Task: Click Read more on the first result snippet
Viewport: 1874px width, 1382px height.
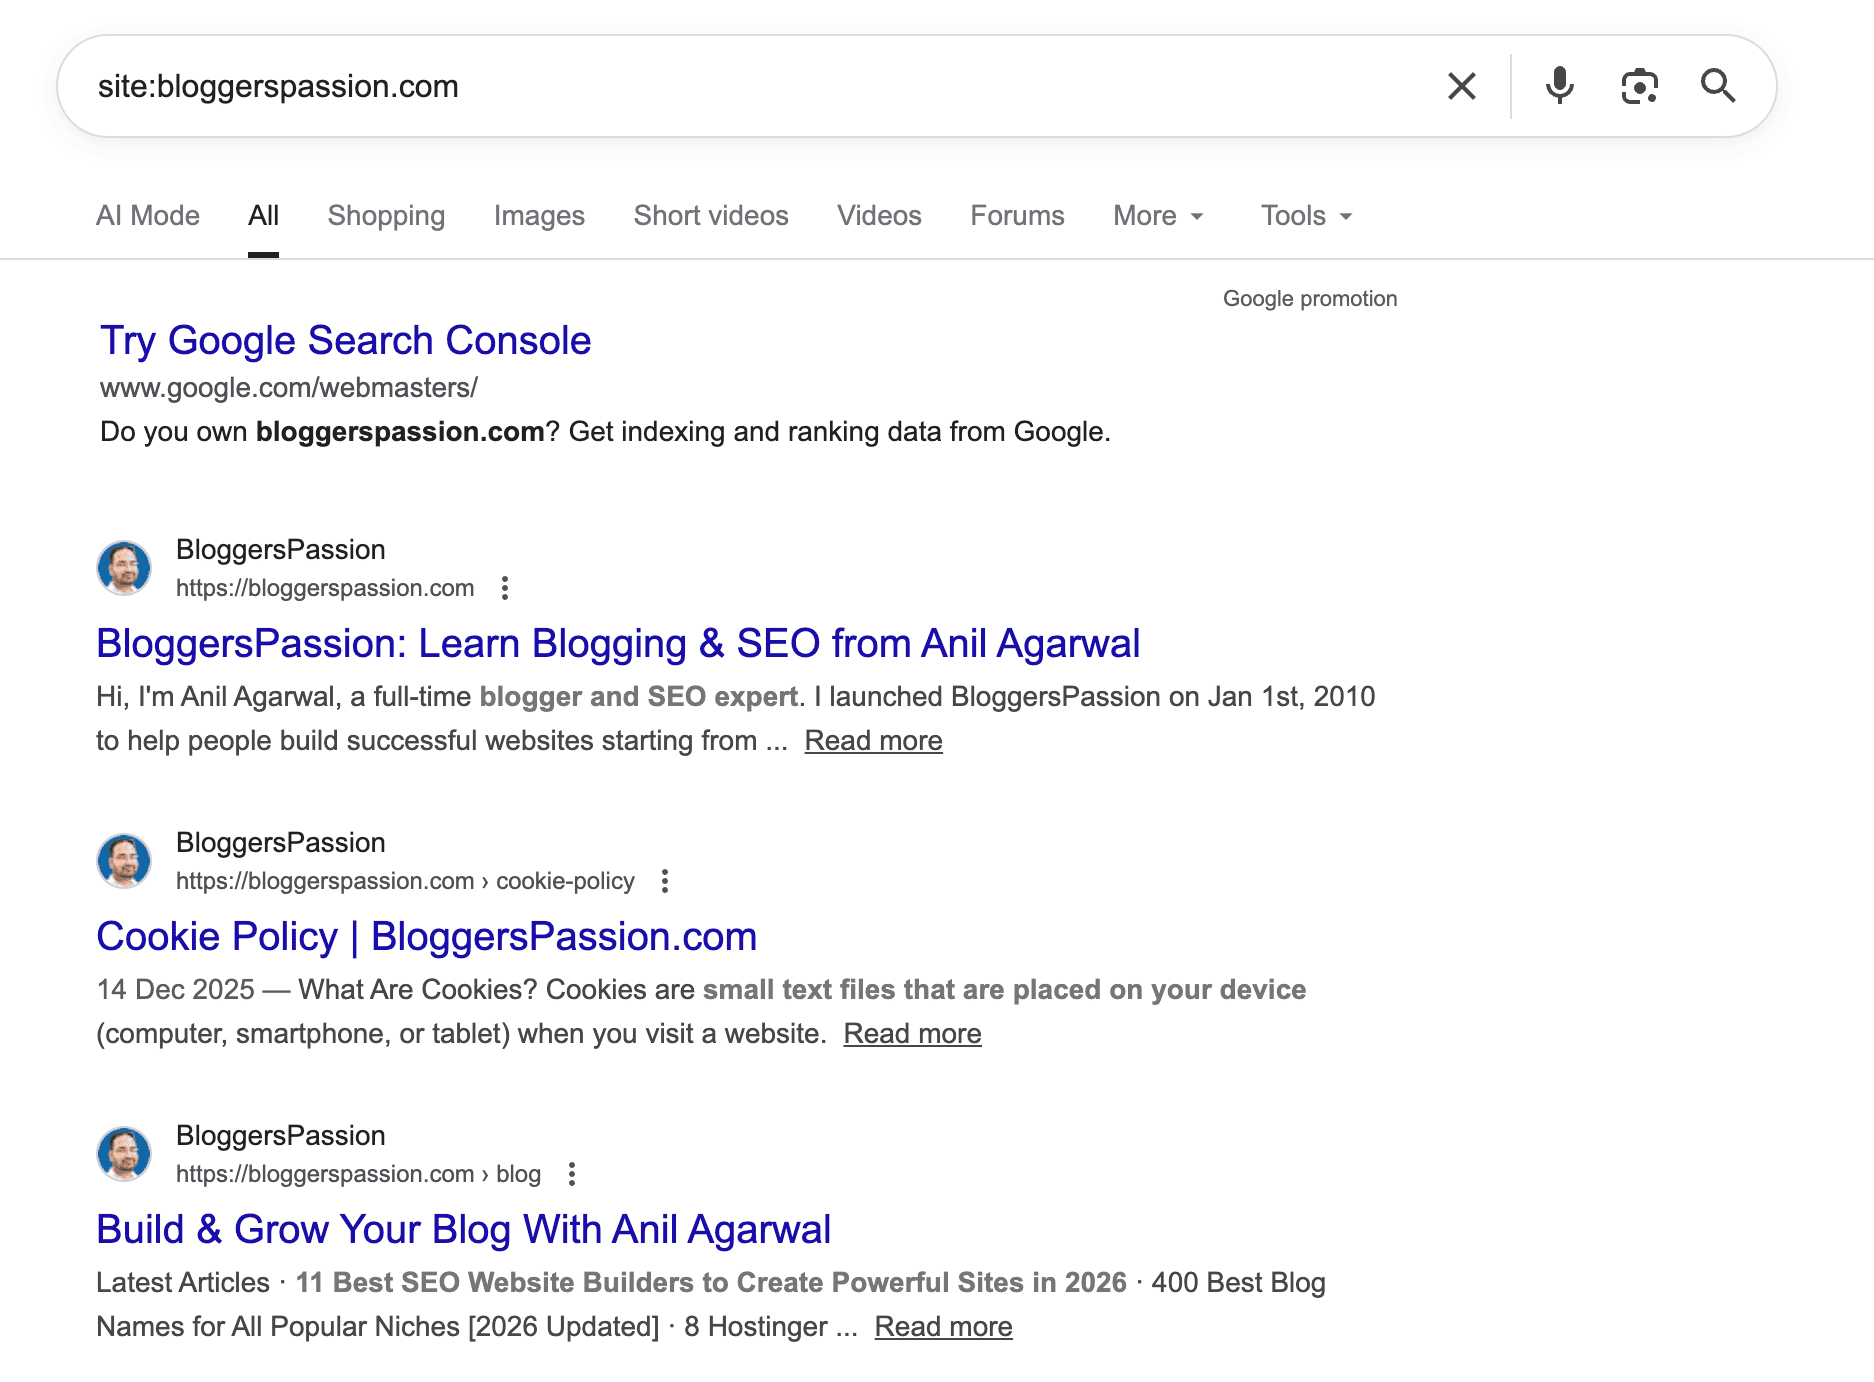Action: [872, 740]
